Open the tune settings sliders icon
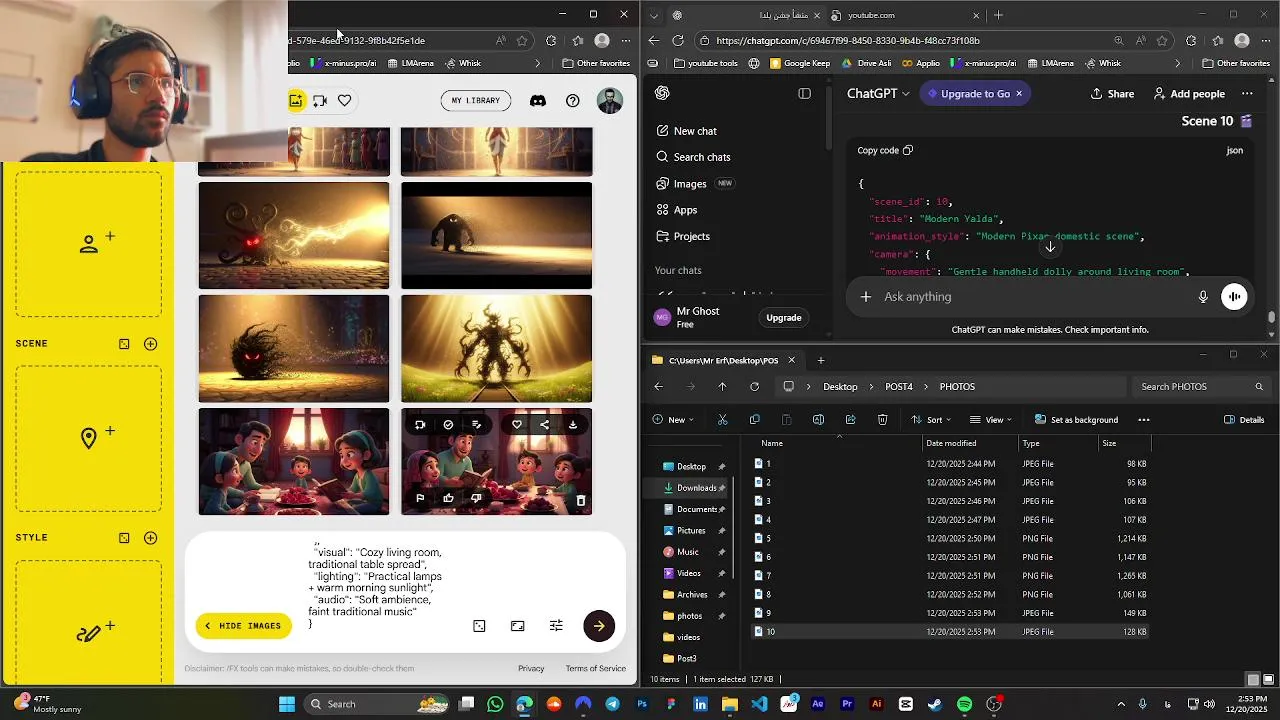Image resolution: width=1280 pixels, height=720 pixels. [556, 626]
